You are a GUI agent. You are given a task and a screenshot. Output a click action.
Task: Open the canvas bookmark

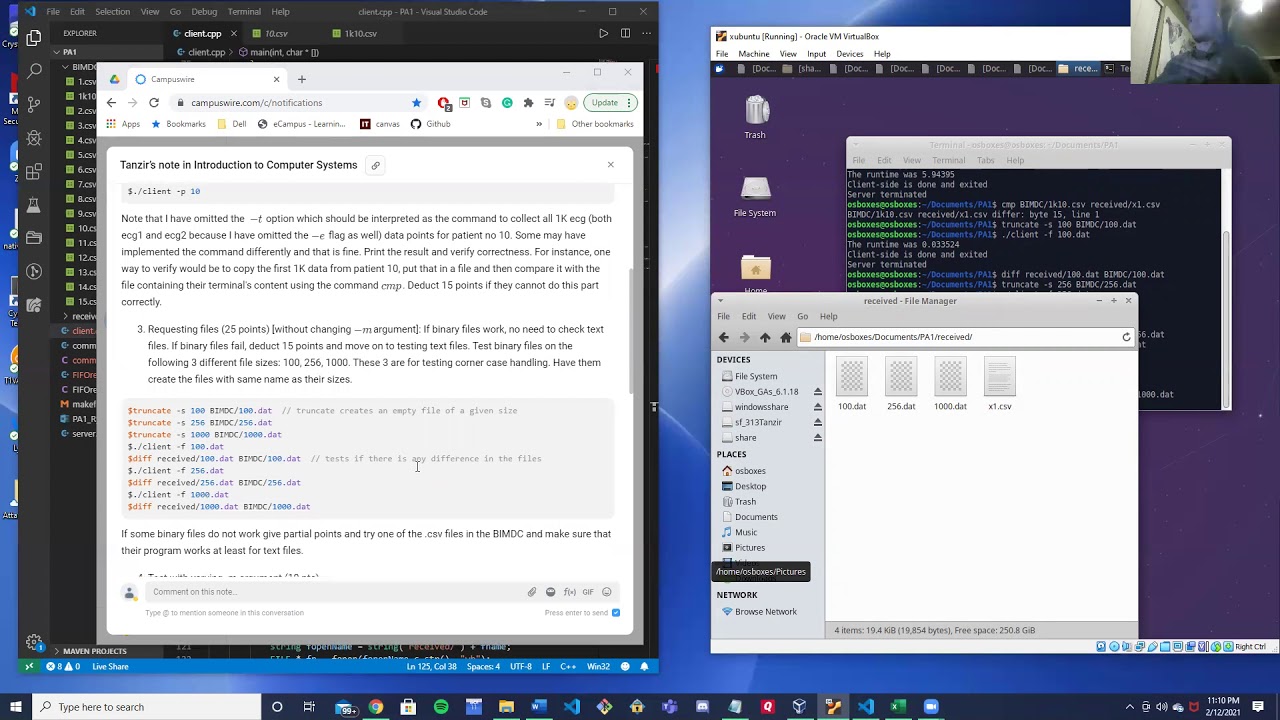click(380, 124)
